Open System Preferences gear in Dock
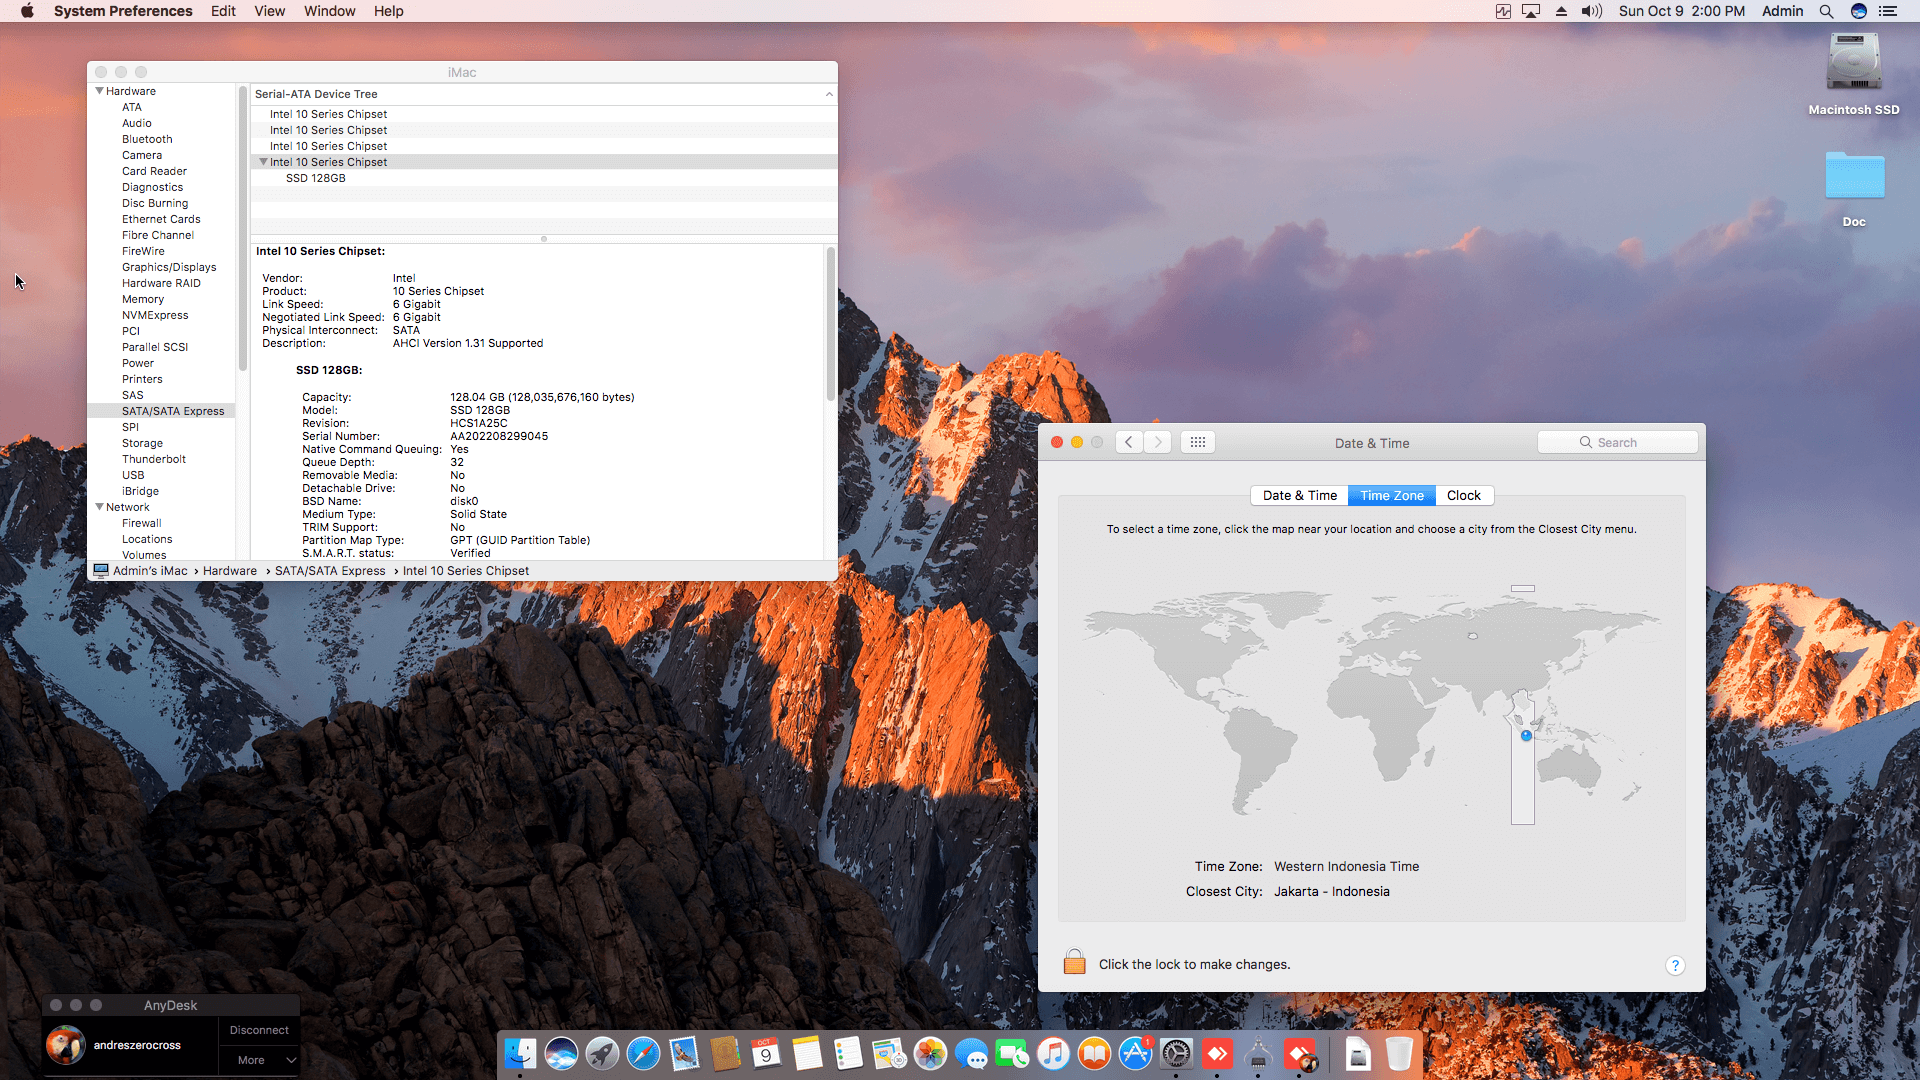 tap(1176, 1053)
